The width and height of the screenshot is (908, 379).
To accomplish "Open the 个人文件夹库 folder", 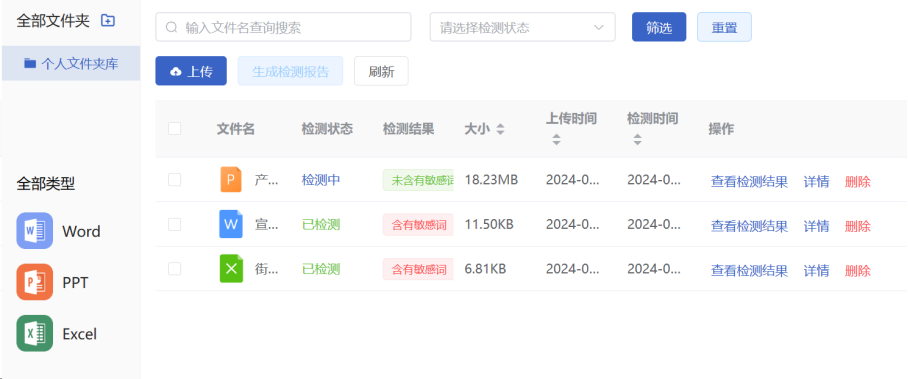I will [x=71, y=63].
